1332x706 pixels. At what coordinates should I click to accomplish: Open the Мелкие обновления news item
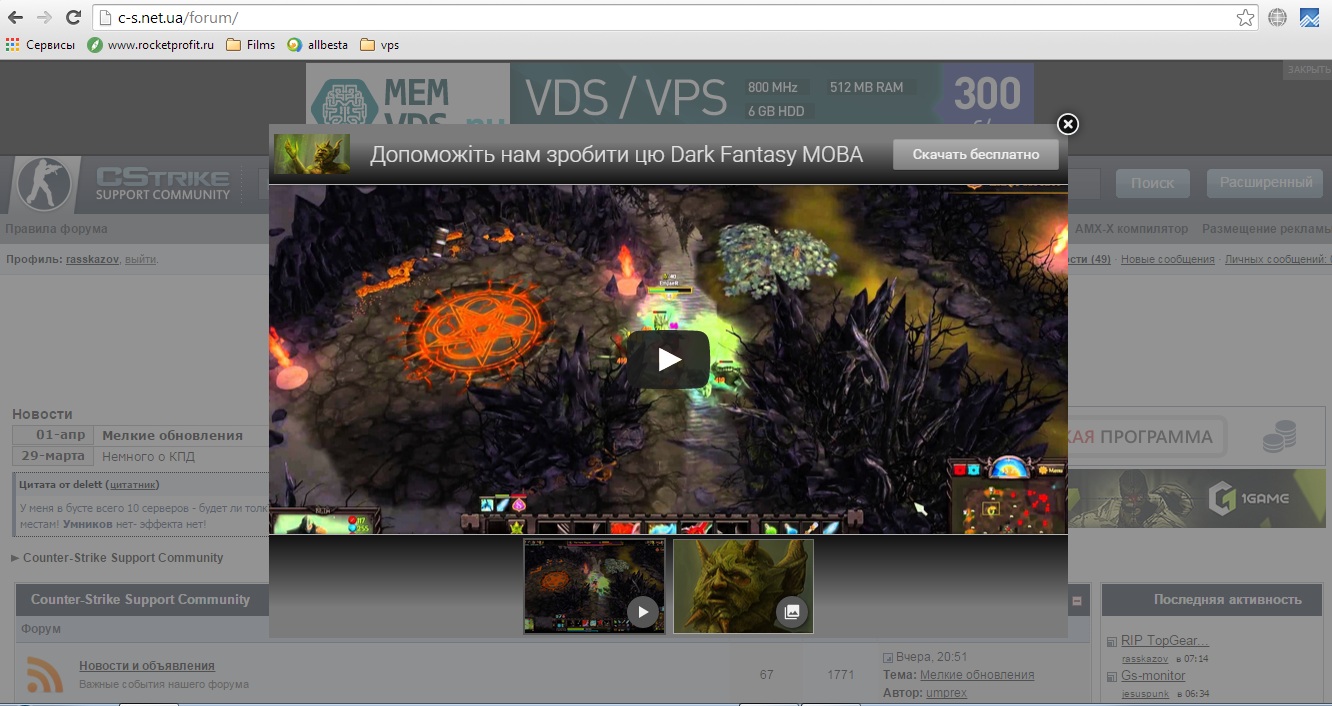[172, 435]
